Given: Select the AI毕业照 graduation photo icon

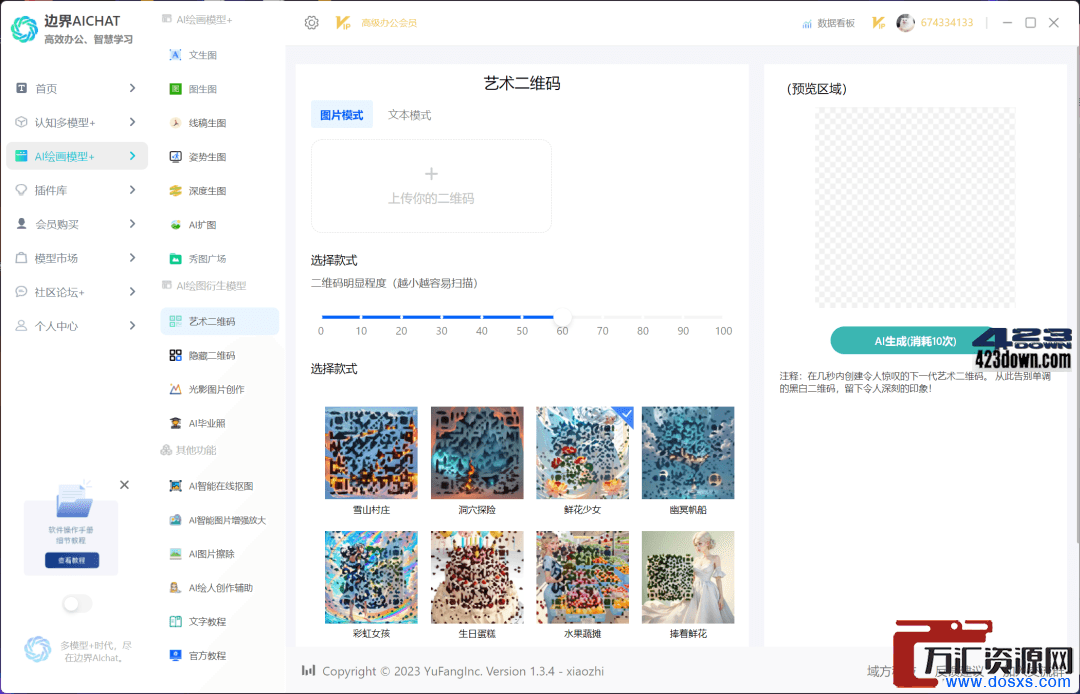Looking at the screenshot, I should pyautogui.click(x=175, y=423).
